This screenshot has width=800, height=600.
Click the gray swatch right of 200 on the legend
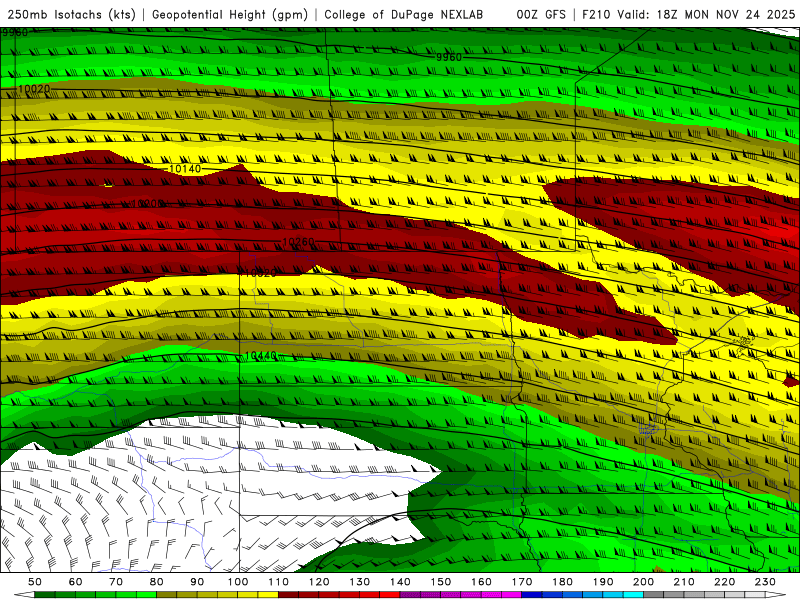(654, 595)
